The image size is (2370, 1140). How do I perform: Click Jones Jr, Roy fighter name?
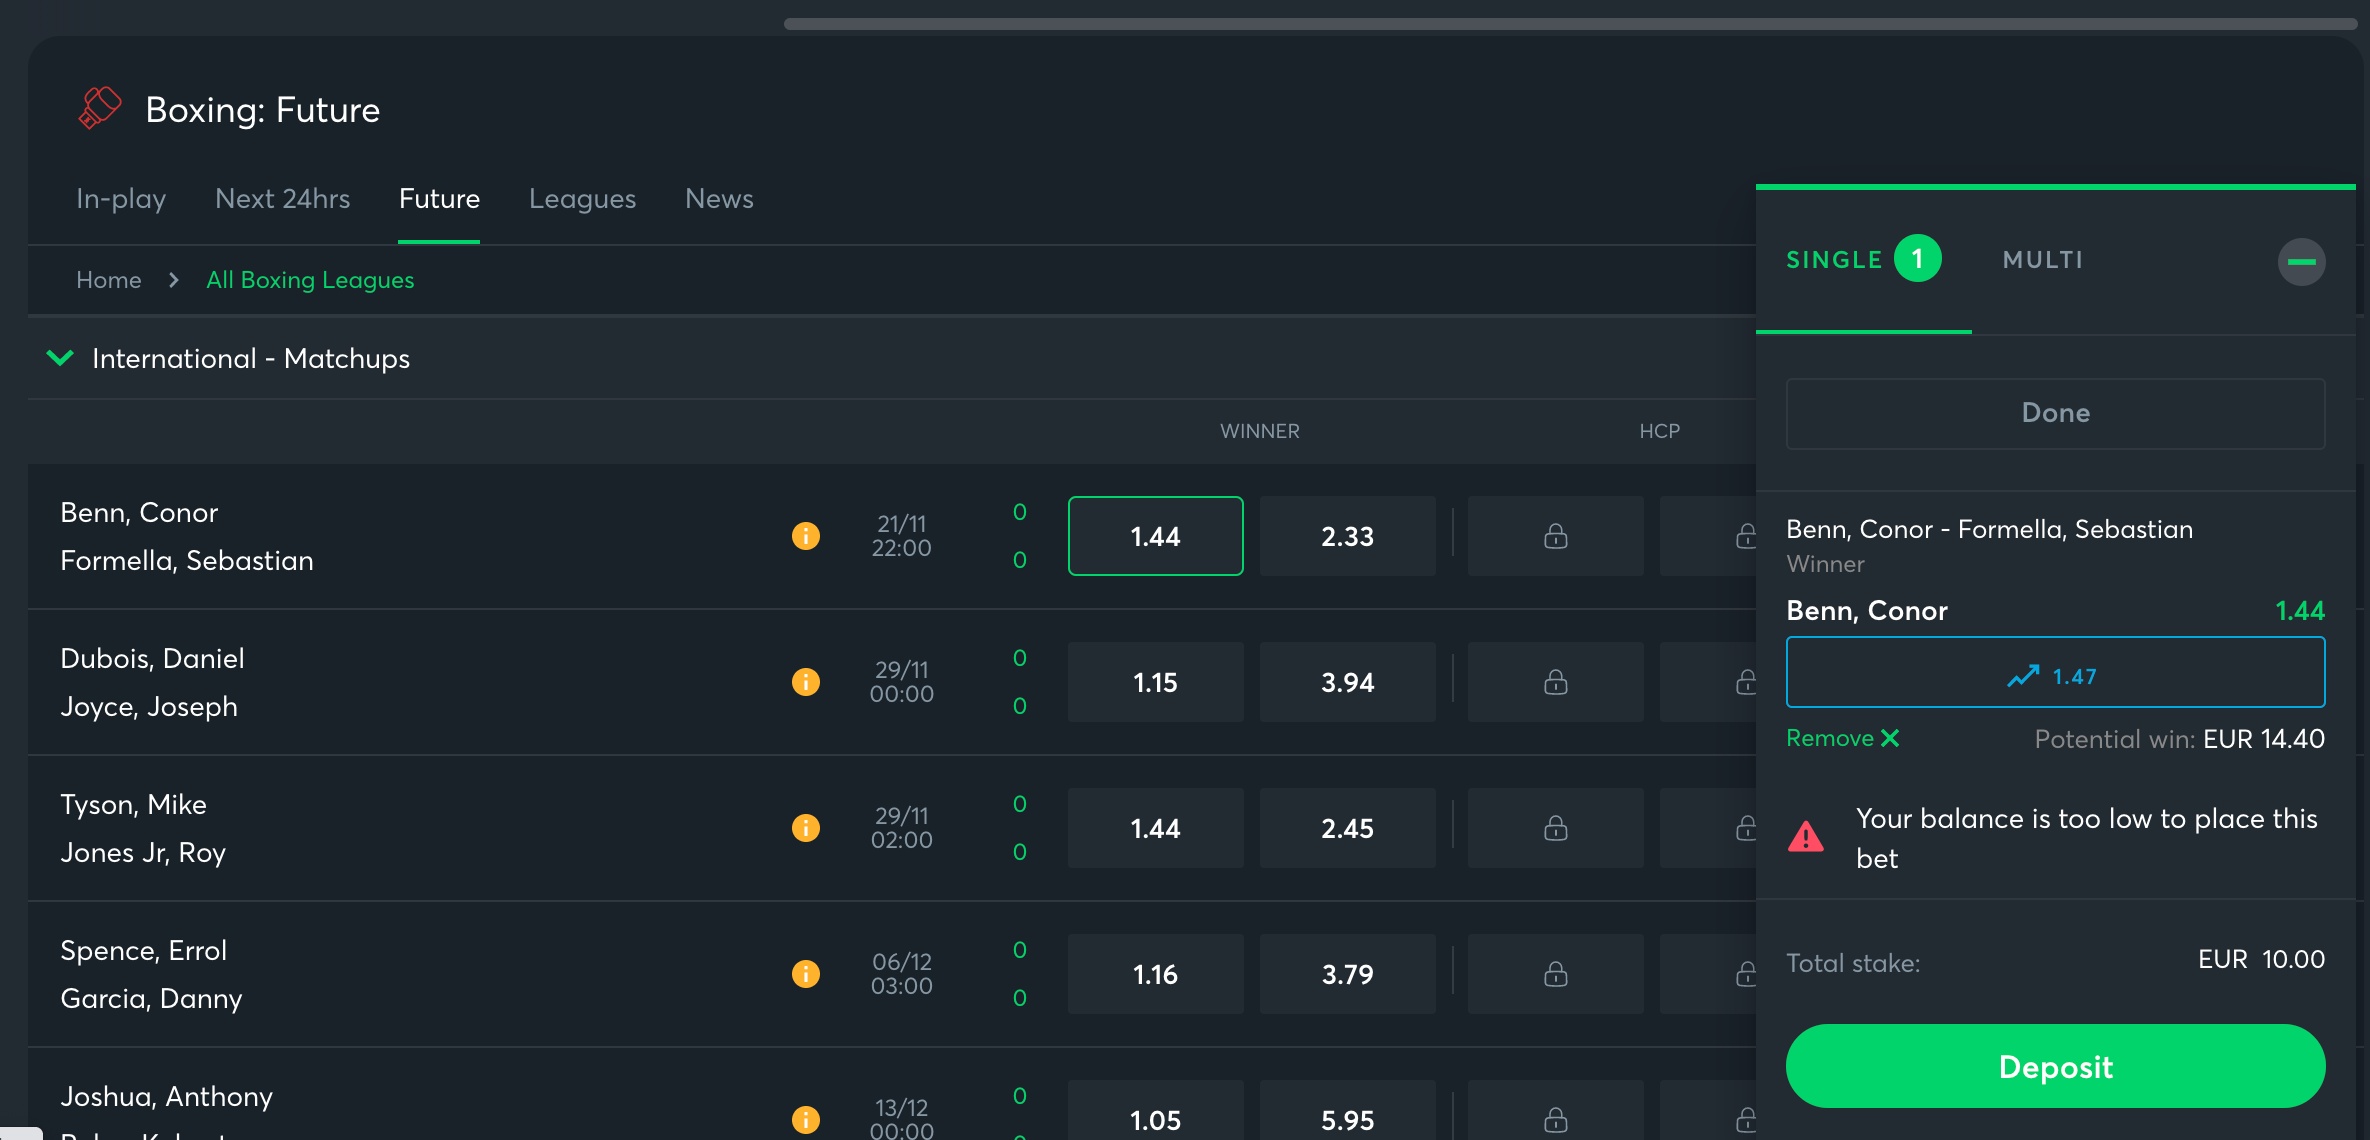(x=143, y=852)
